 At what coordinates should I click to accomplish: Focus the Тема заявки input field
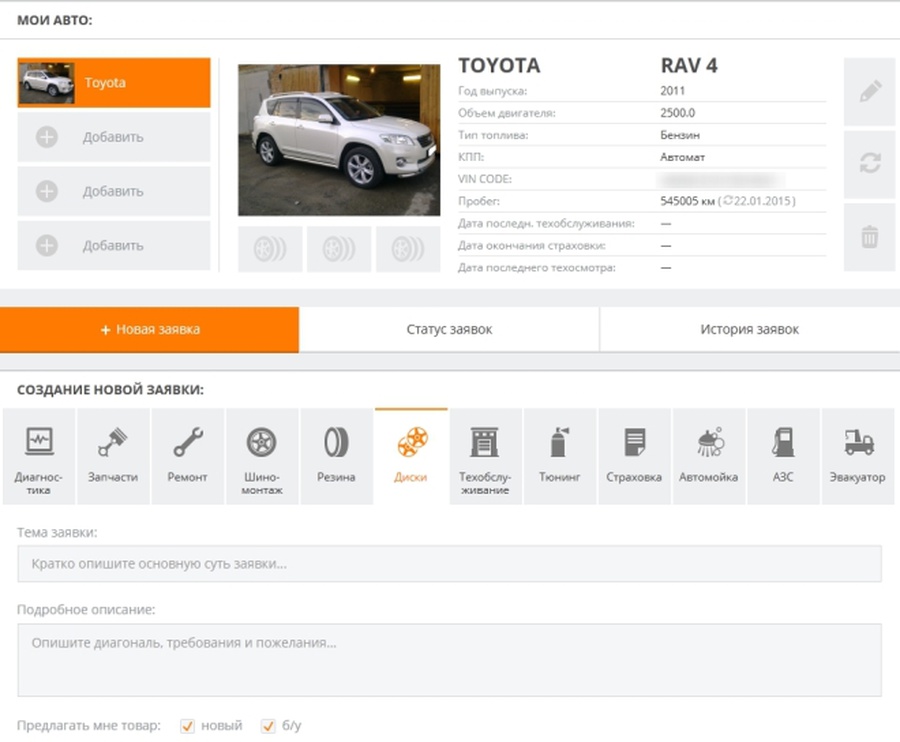point(449,564)
